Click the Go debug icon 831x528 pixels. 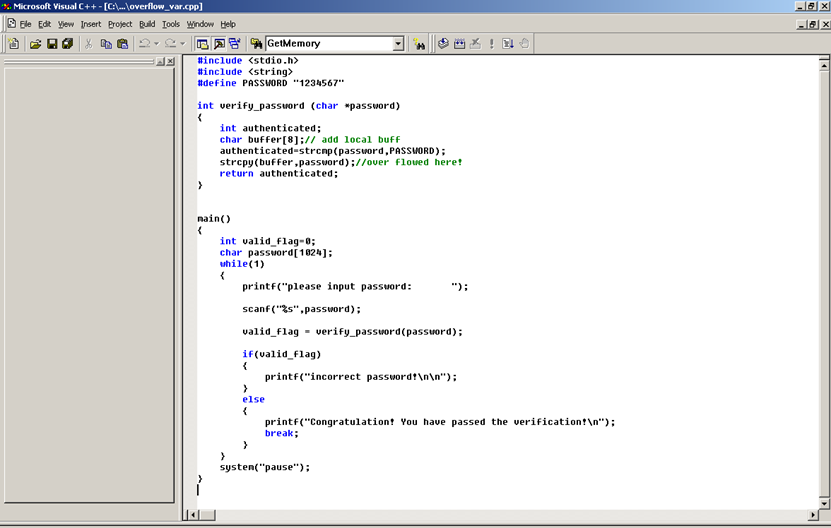[x=508, y=44]
